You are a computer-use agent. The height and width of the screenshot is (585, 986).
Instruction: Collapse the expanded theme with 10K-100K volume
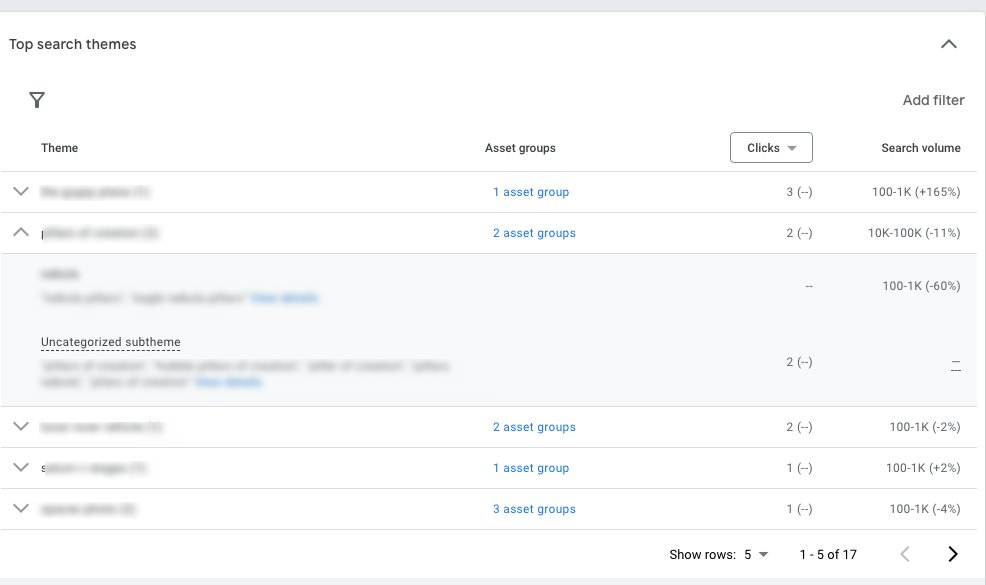pyautogui.click(x=21, y=232)
